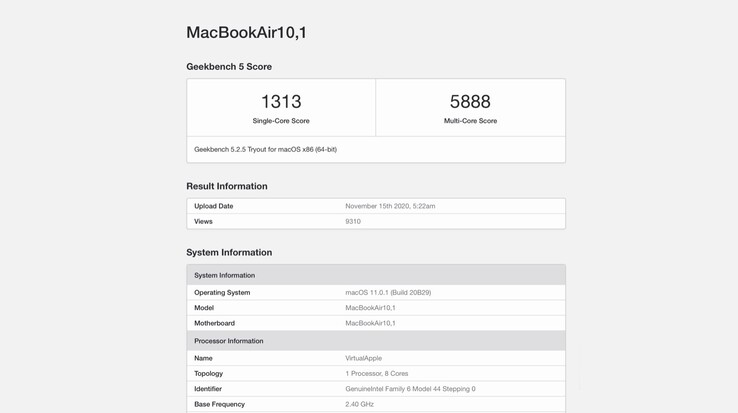738x413 pixels.
Task: Click the multi-core score value 5888
Action: click(470, 102)
